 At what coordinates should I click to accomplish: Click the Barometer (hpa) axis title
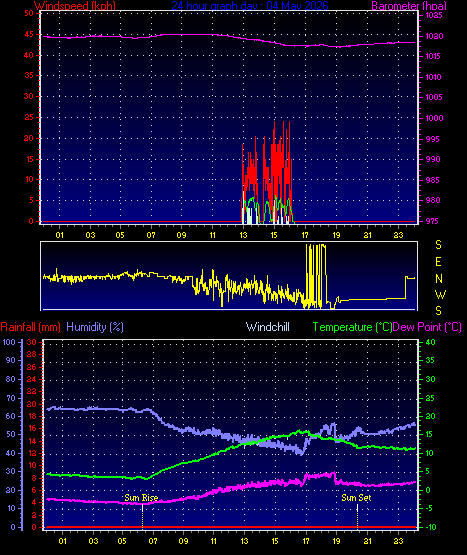(x=409, y=6)
